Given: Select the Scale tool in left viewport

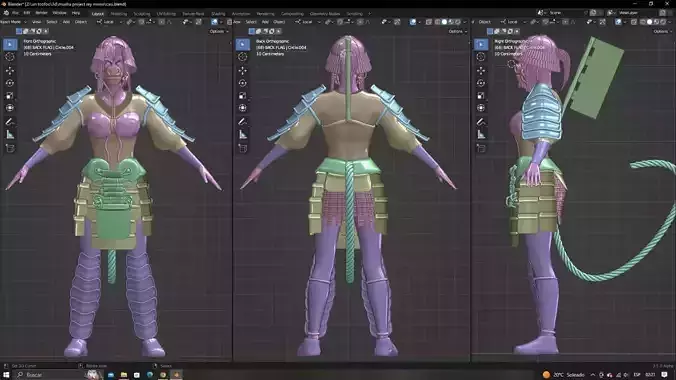Looking at the screenshot, I should 10,95.
